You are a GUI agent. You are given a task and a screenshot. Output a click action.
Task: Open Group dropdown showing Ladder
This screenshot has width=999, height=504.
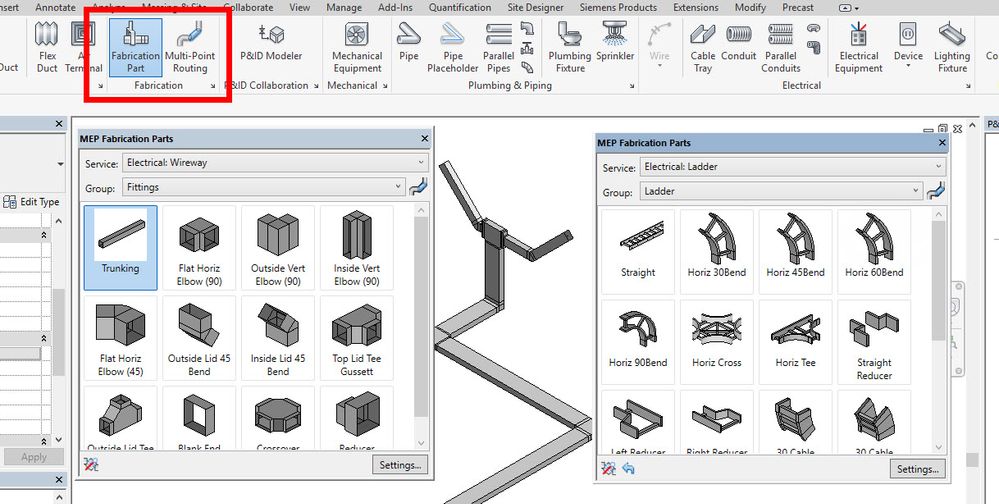click(780, 191)
